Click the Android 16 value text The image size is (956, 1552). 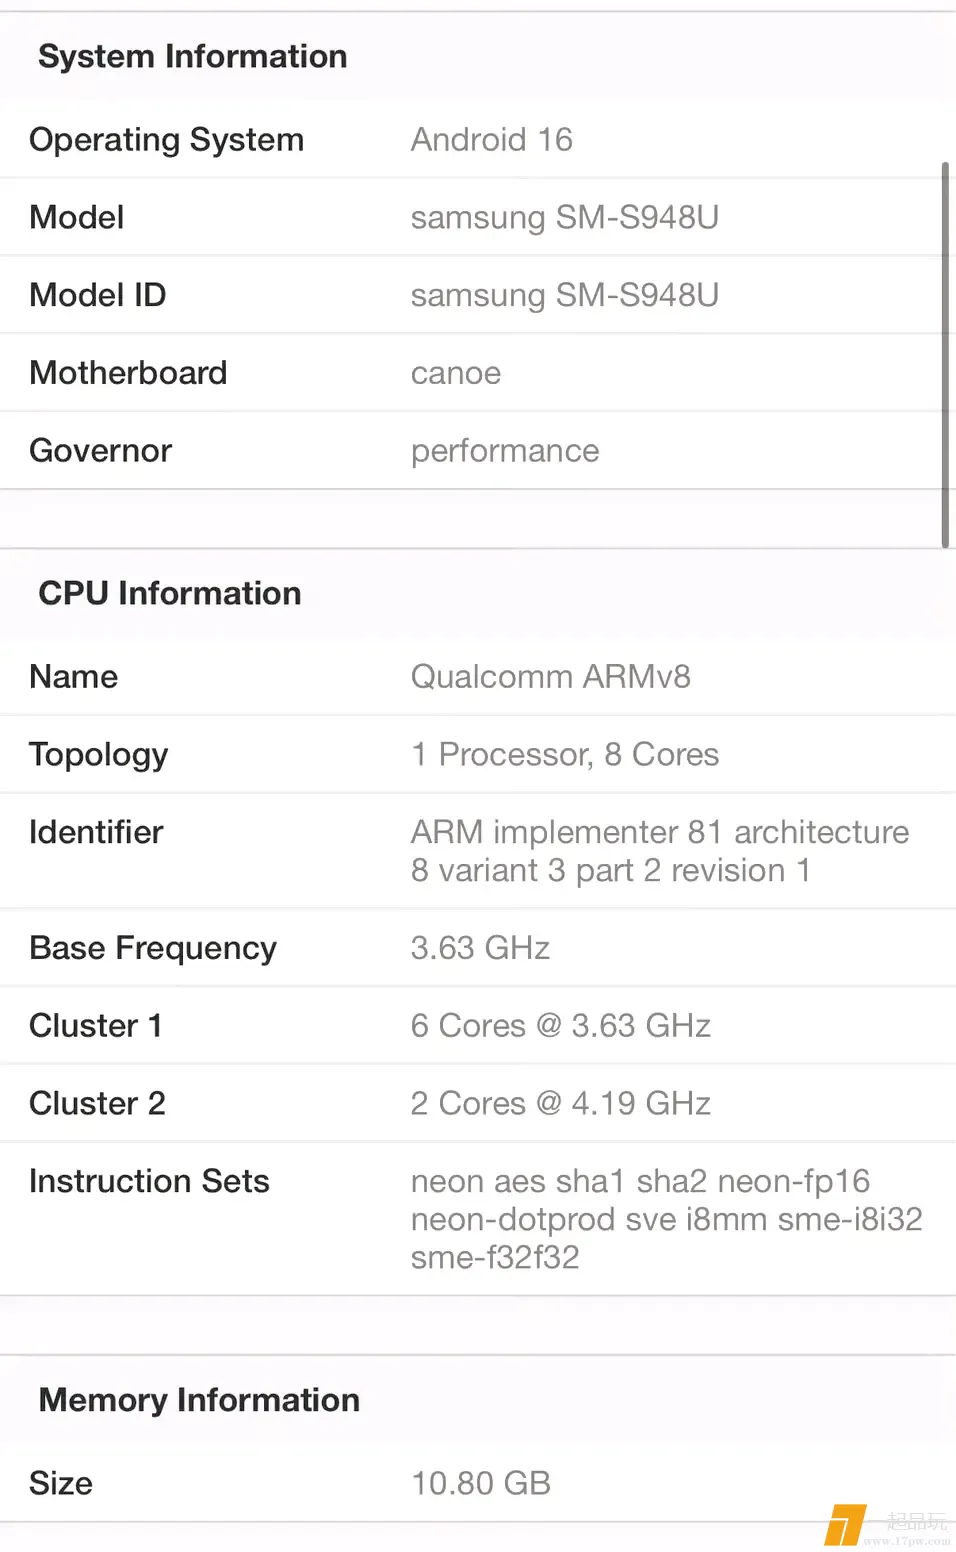[x=491, y=140]
